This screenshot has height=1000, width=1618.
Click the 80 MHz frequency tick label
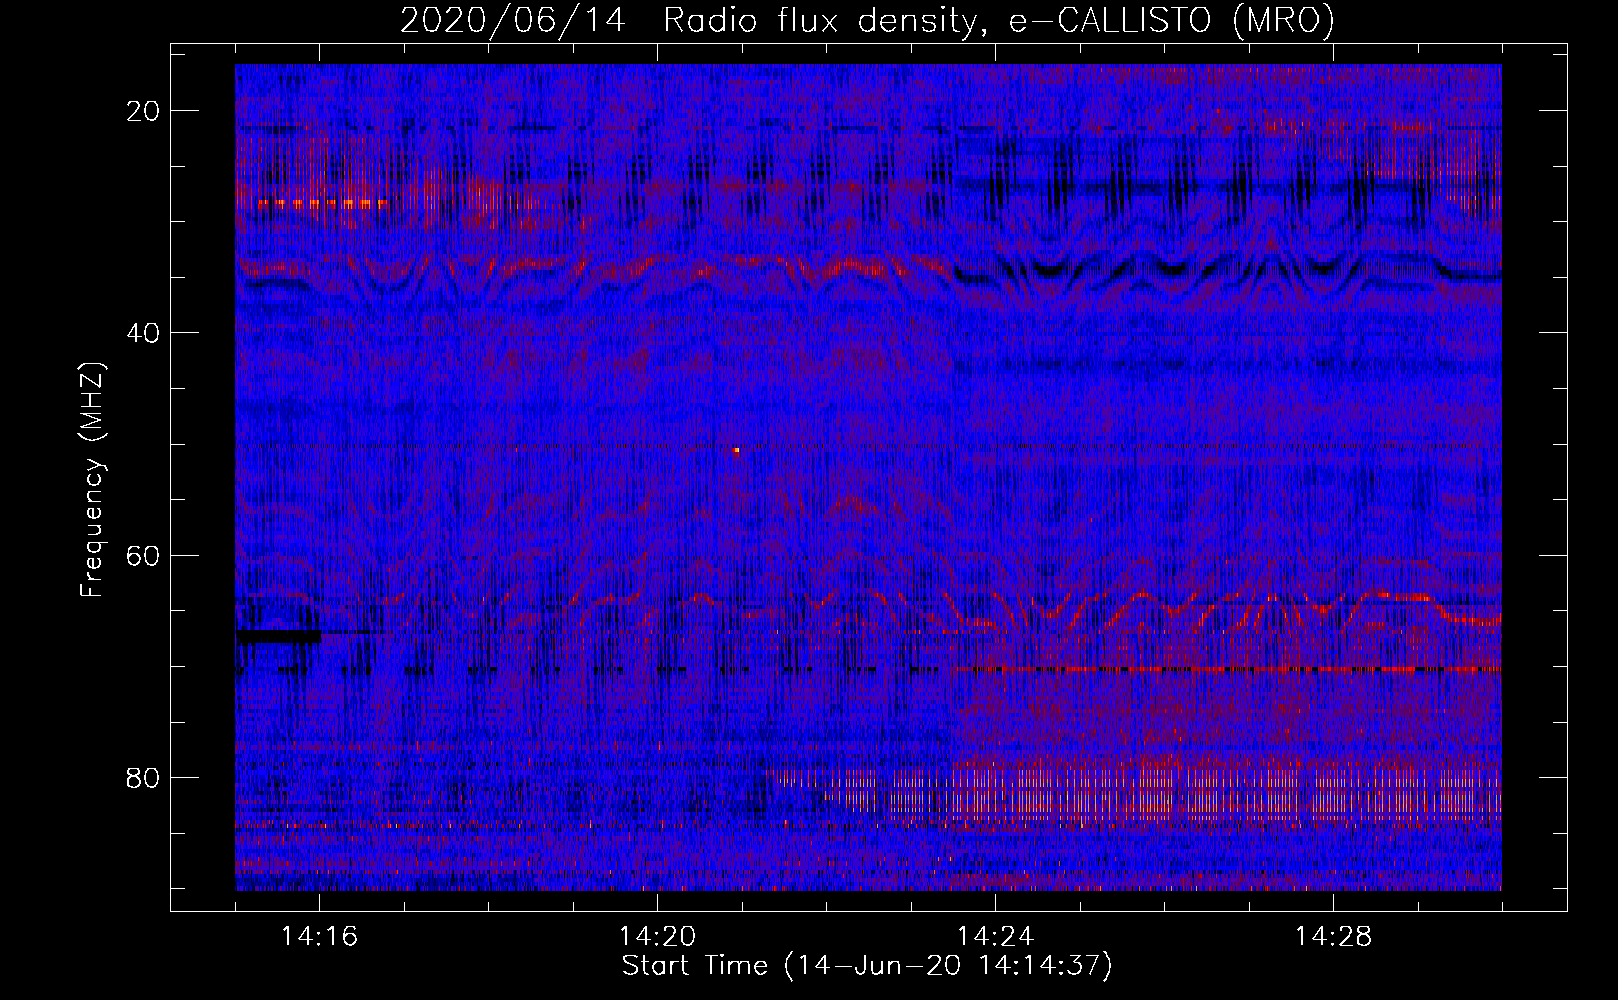click(x=144, y=778)
